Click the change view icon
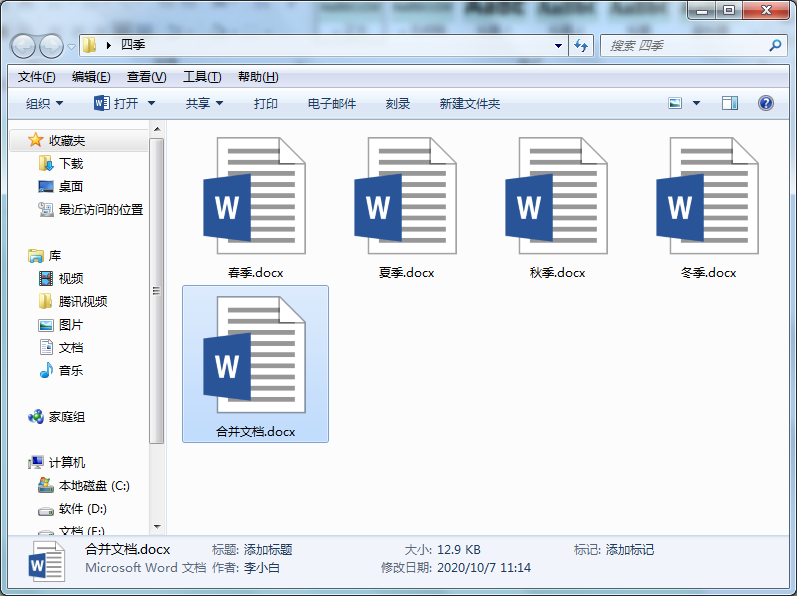This screenshot has width=797, height=596. (x=675, y=104)
